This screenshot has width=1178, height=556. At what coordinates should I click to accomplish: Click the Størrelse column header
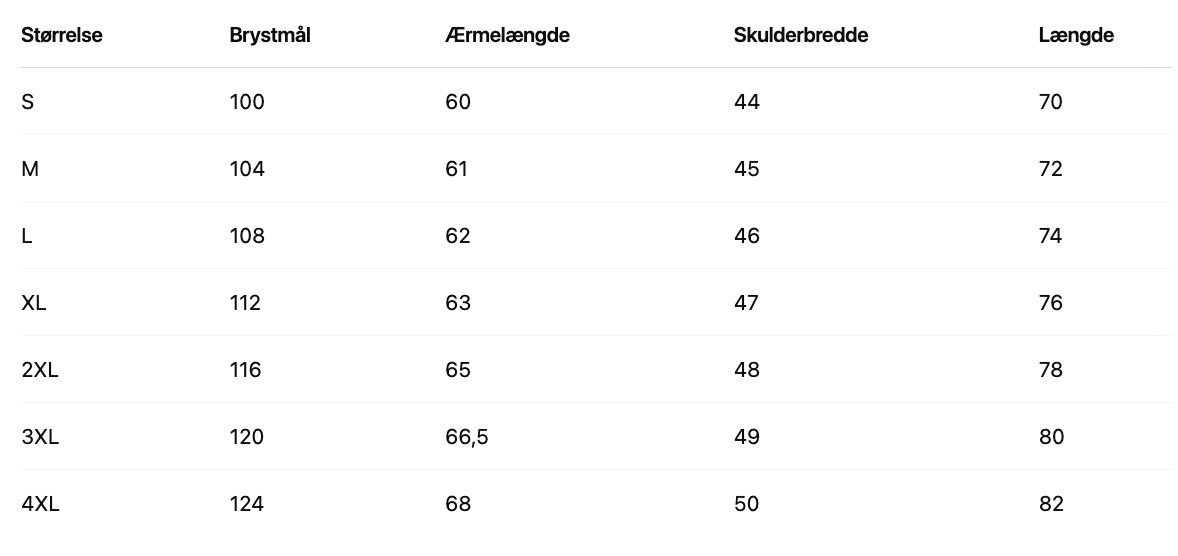tap(62, 35)
